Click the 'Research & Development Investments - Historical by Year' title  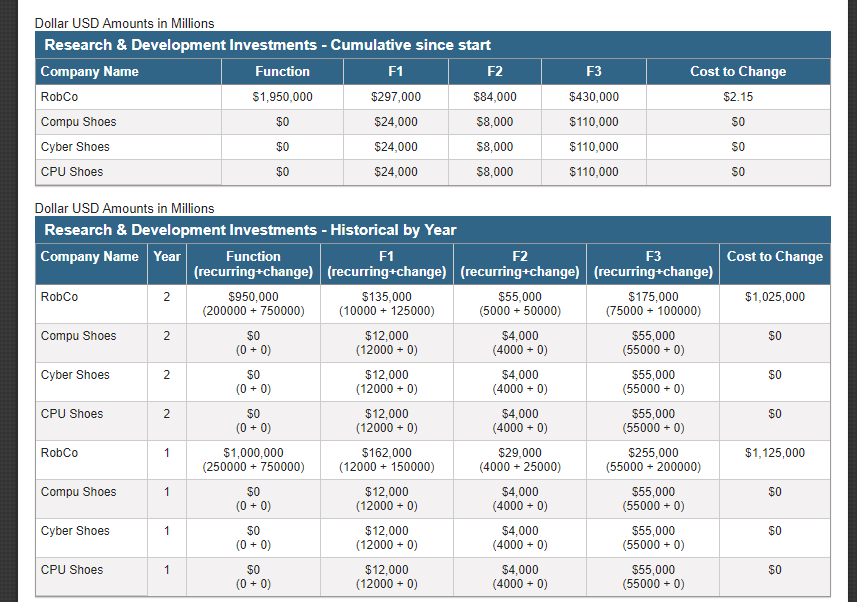point(250,230)
